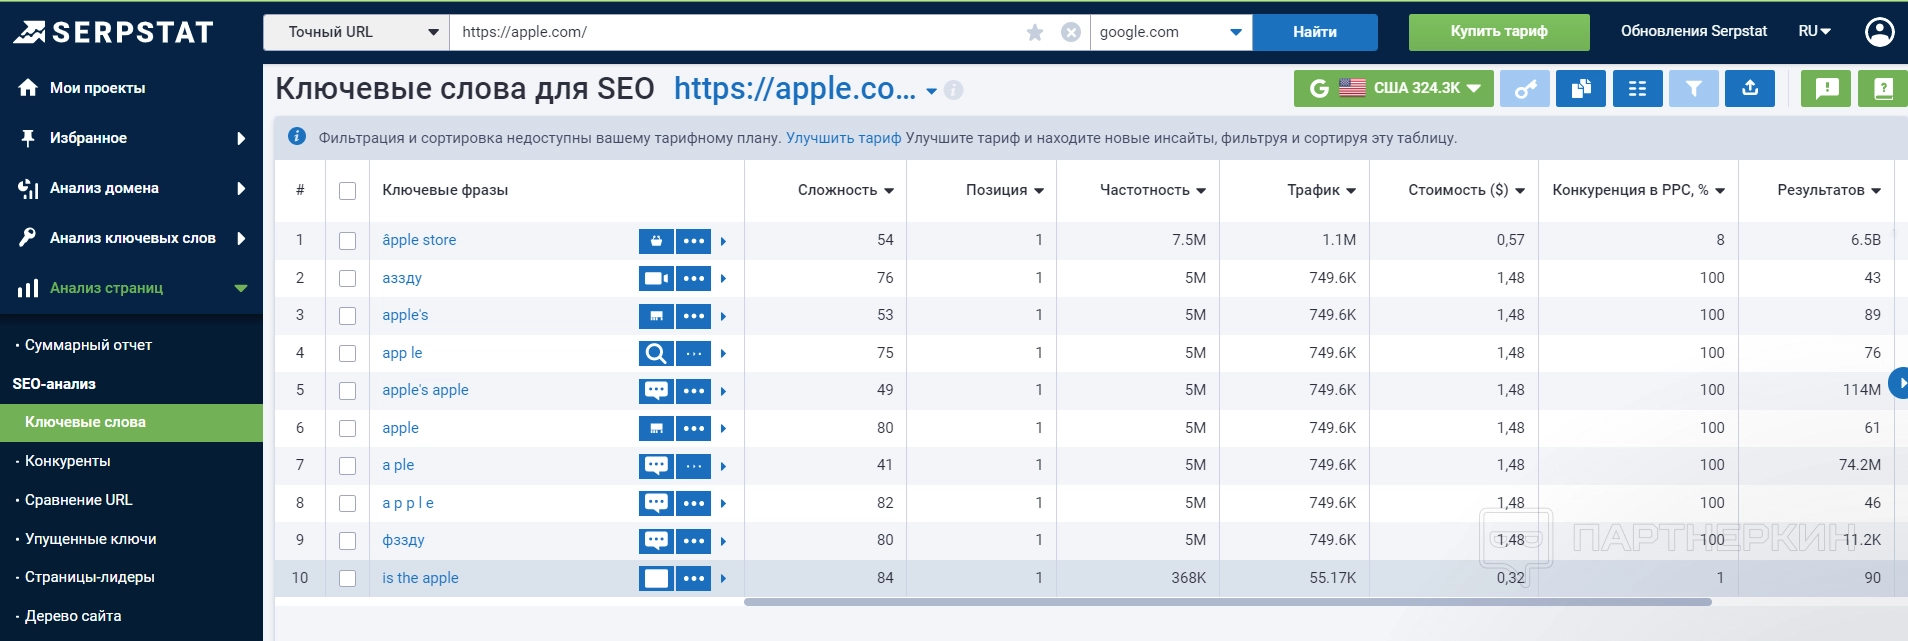Open Суммарный отчет

pos(88,345)
